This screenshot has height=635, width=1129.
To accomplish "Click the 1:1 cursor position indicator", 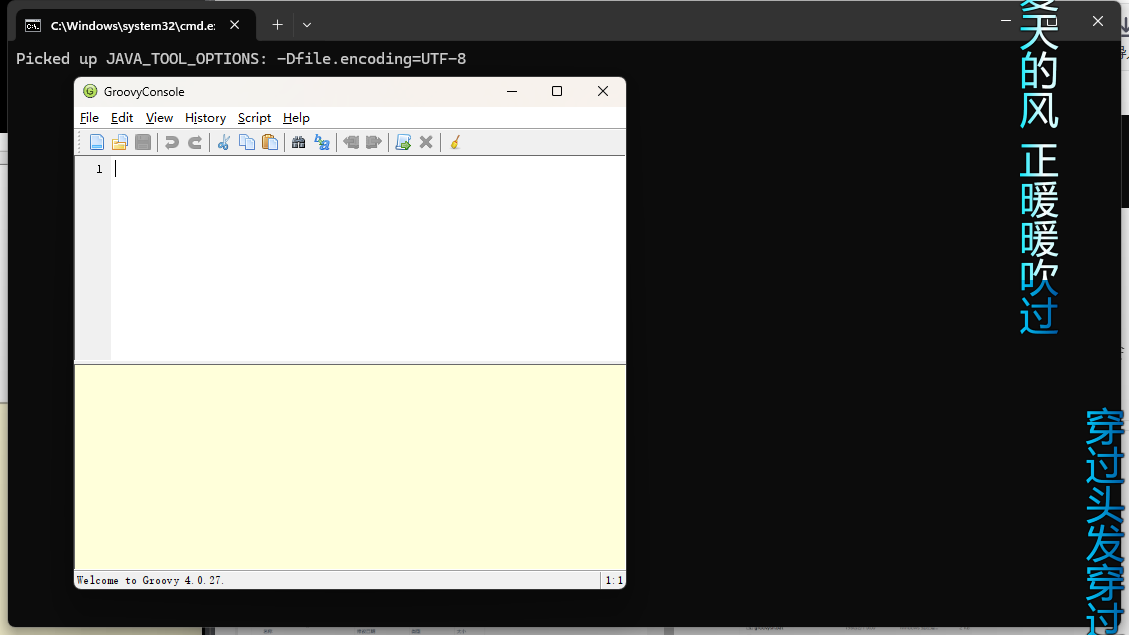I will [614, 580].
